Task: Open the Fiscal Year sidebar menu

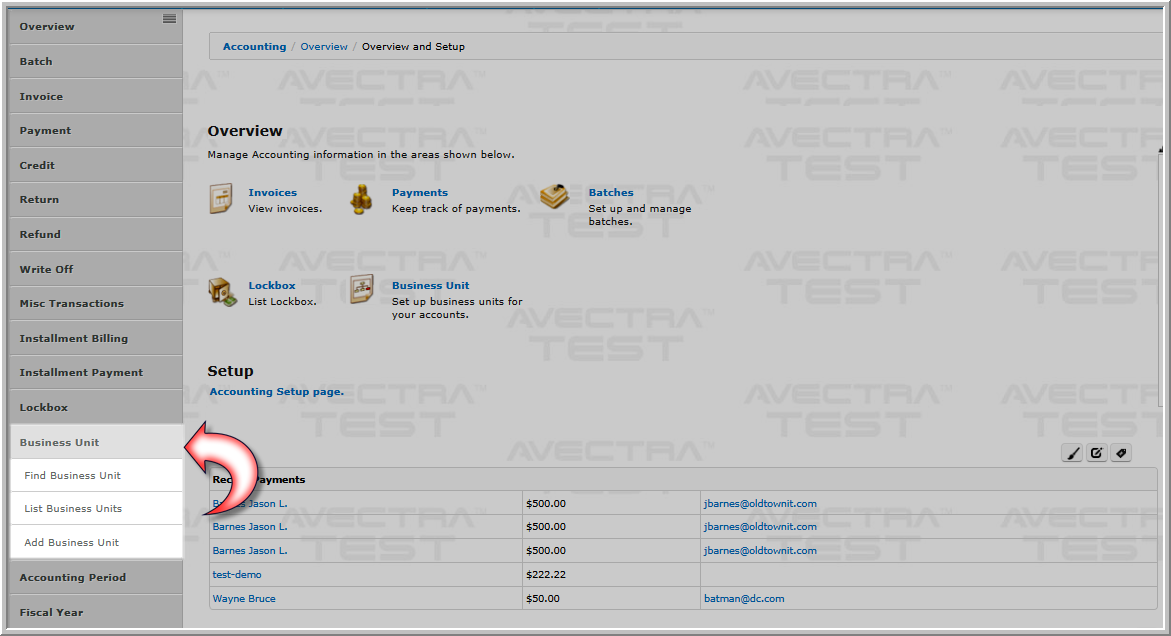Action: pyautogui.click(x=96, y=612)
